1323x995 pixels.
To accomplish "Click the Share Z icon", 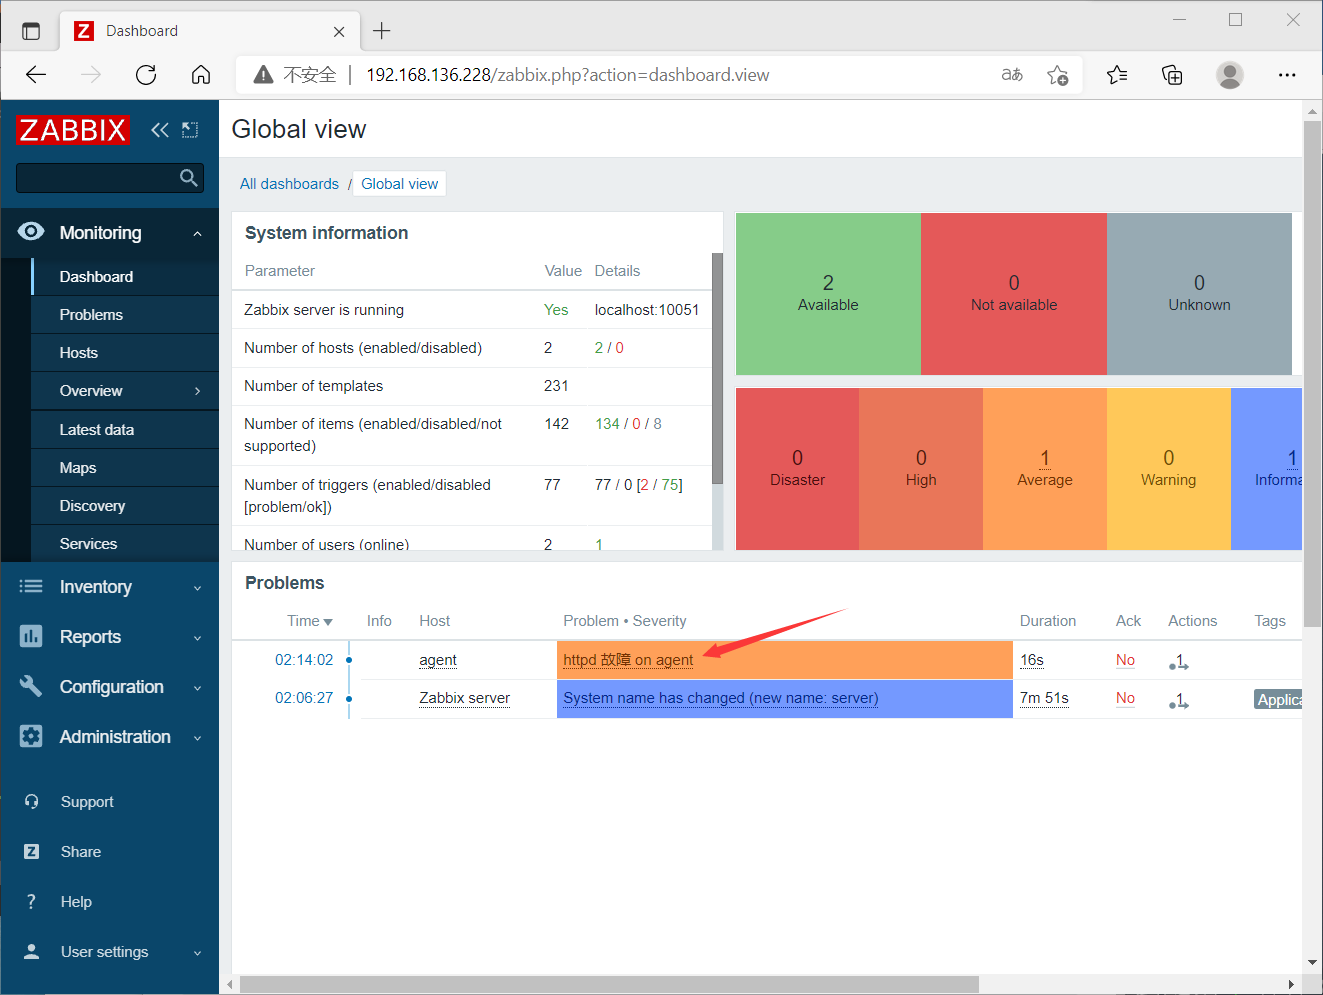I will [x=32, y=852].
